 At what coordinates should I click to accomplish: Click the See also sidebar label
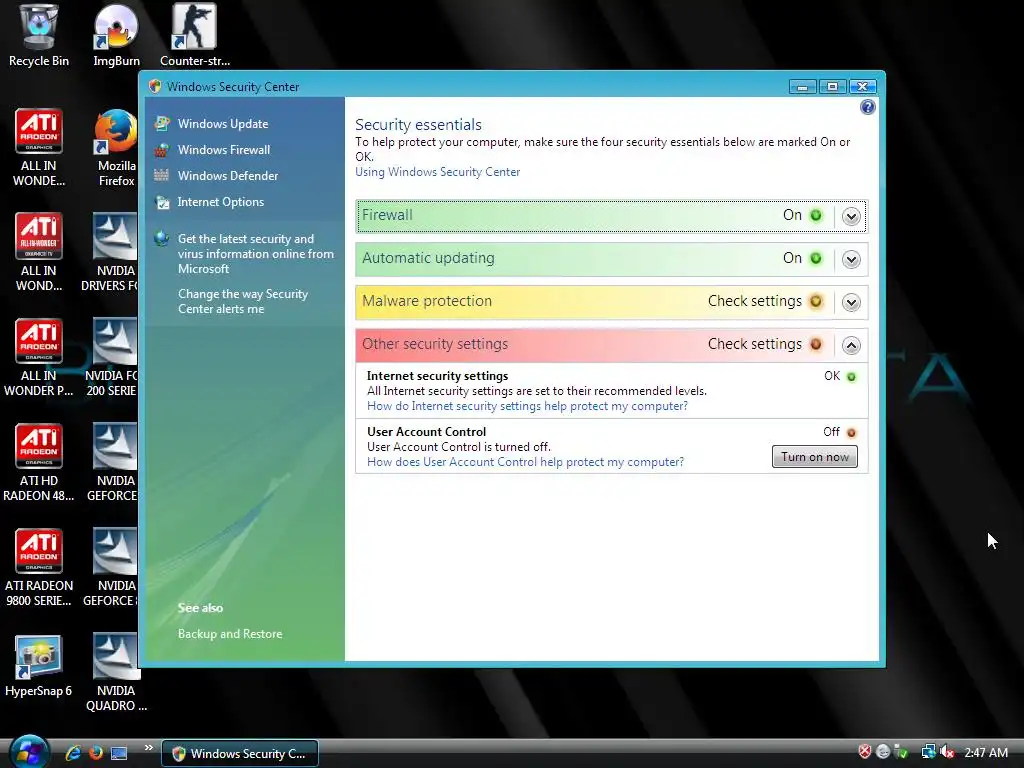tap(200, 607)
